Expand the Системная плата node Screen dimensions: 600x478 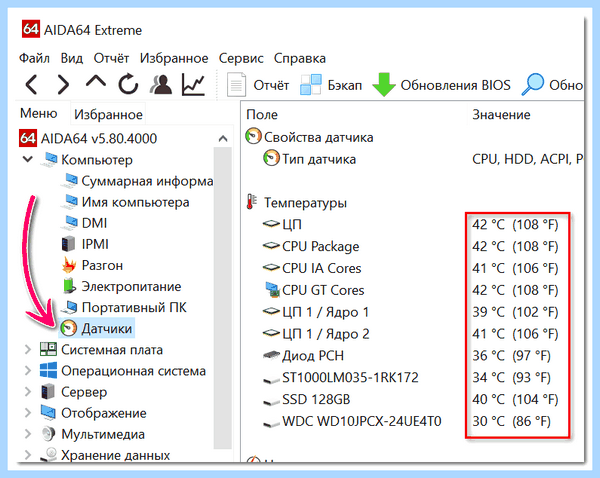click(x=28, y=349)
